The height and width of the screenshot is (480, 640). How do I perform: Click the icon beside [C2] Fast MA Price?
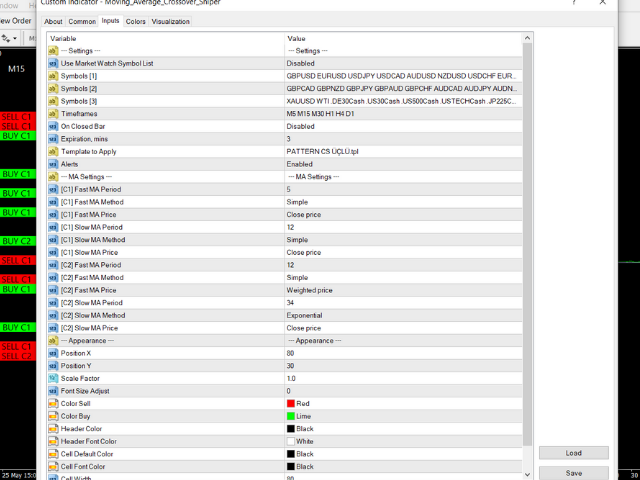pos(53,290)
